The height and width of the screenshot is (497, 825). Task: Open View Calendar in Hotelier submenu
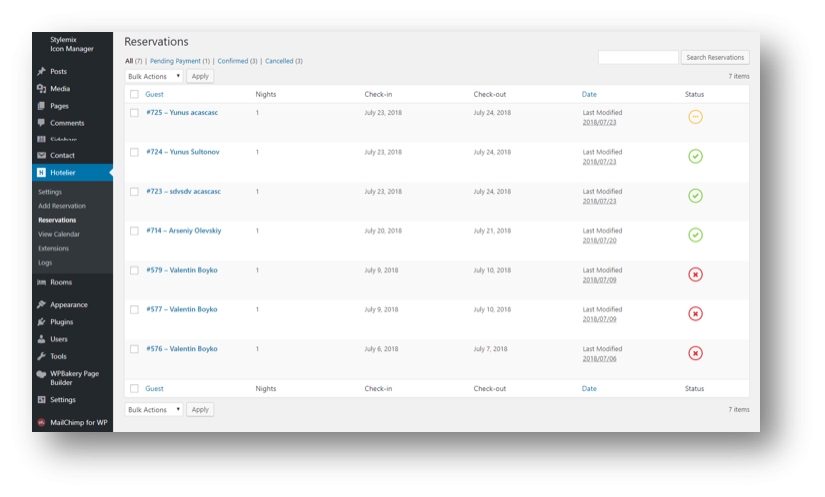[x=59, y=234]
